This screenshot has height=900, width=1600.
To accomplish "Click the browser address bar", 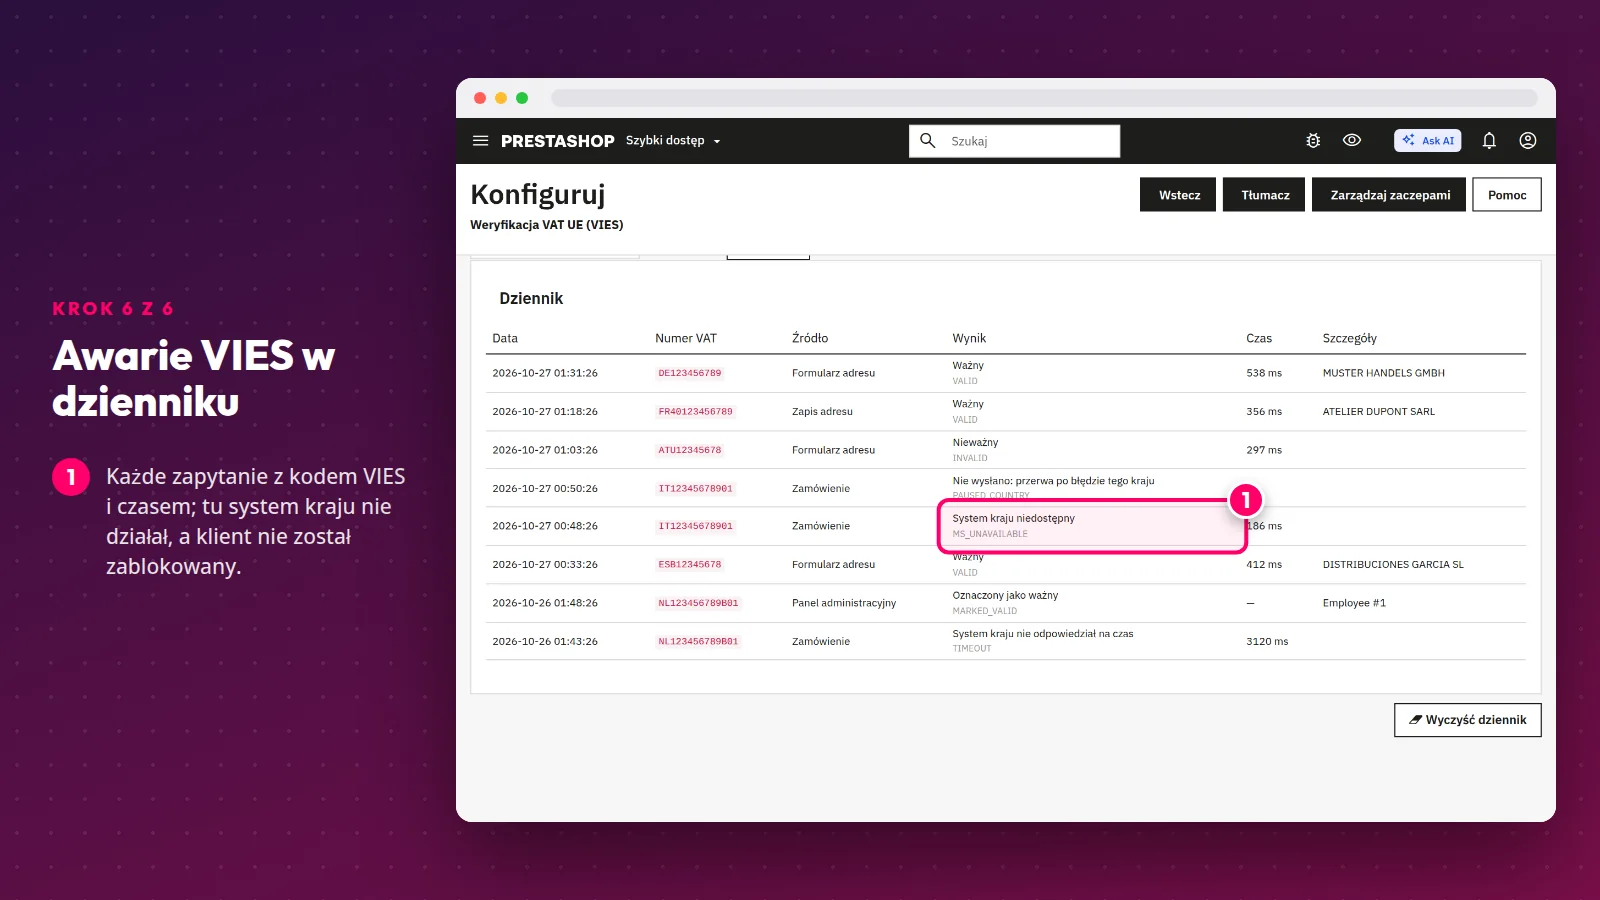I will click(x=1044, y=98).
